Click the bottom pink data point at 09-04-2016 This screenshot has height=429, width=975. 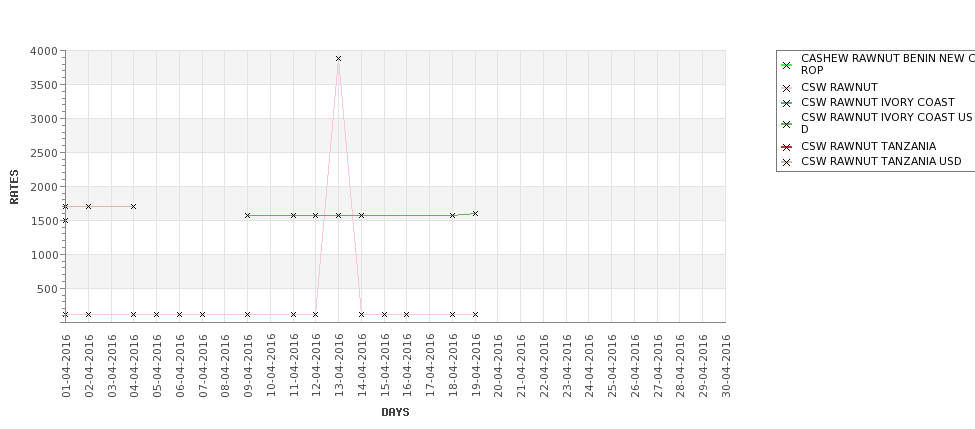pos(247,315)
